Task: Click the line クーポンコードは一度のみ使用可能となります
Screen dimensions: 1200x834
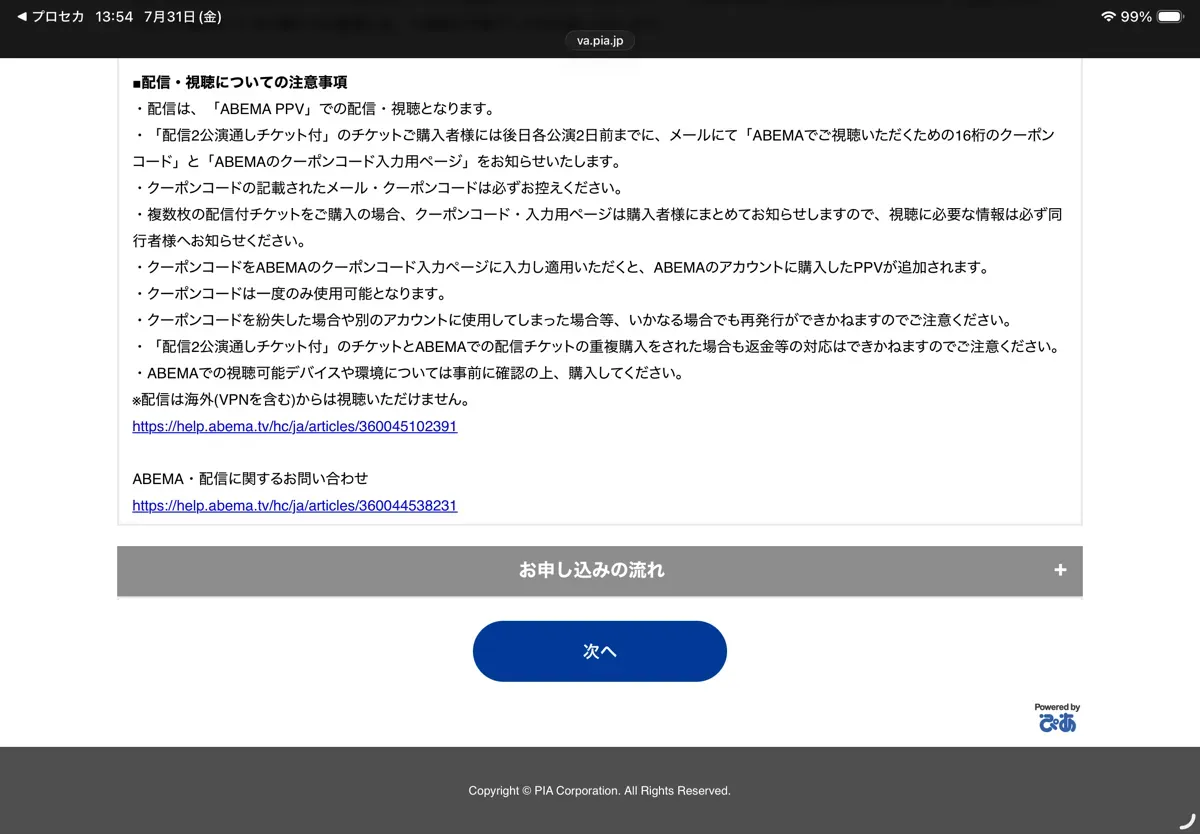Action: (289, 294)
